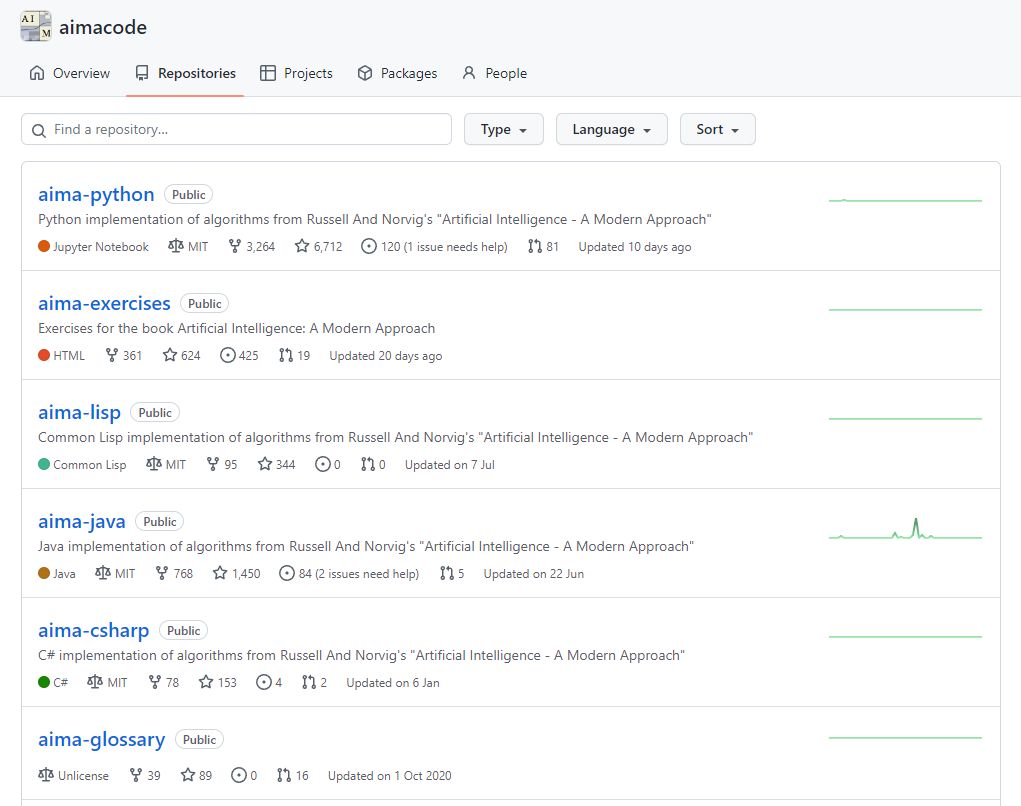Screen dimensions: 1021x806
Task: Click the pull request icon for aima-python
Action: pyautogui.click(x=535, y=246)
